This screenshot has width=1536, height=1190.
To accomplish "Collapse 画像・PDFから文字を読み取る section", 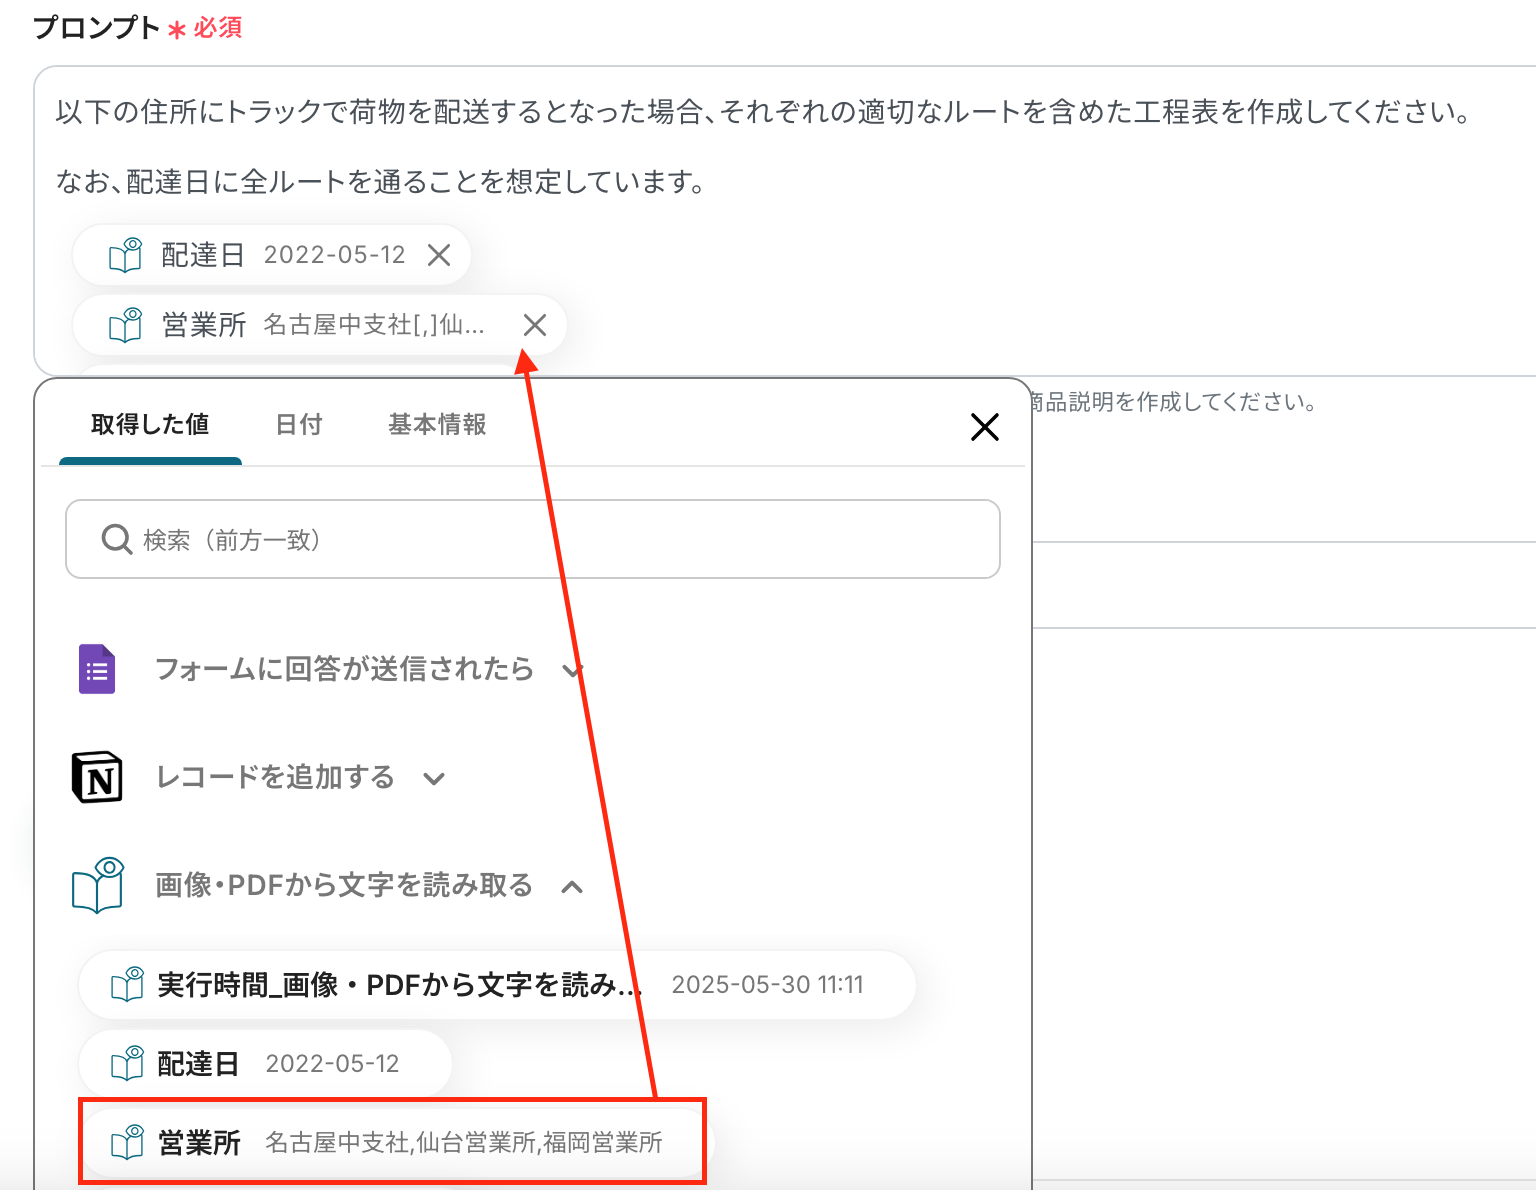I will pyautogui.click(x=572, y=886).
